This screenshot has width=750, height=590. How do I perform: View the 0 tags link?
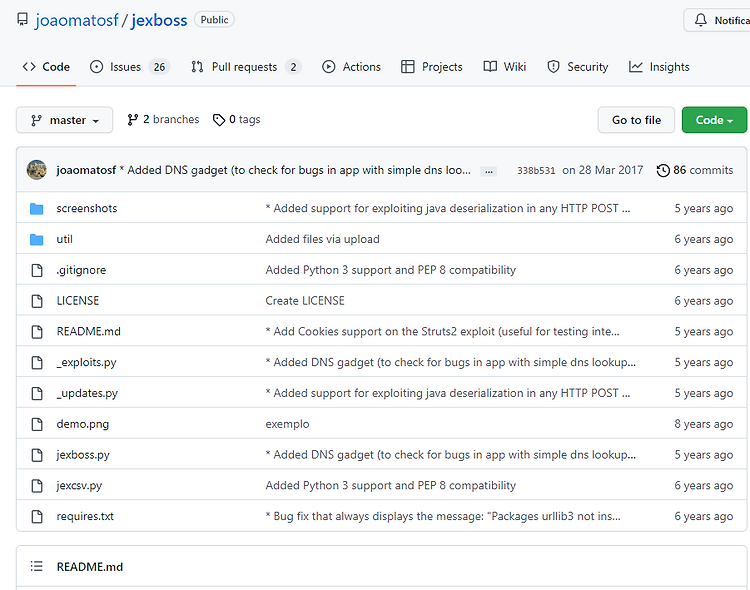click(x=237, y=120)
